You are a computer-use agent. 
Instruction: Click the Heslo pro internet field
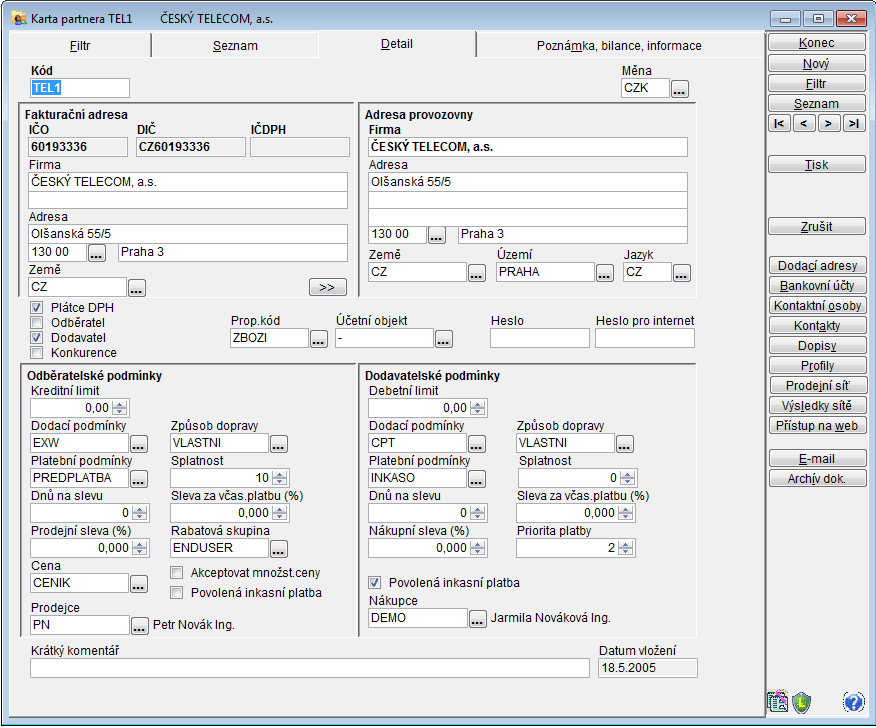[x=645, y=338]
